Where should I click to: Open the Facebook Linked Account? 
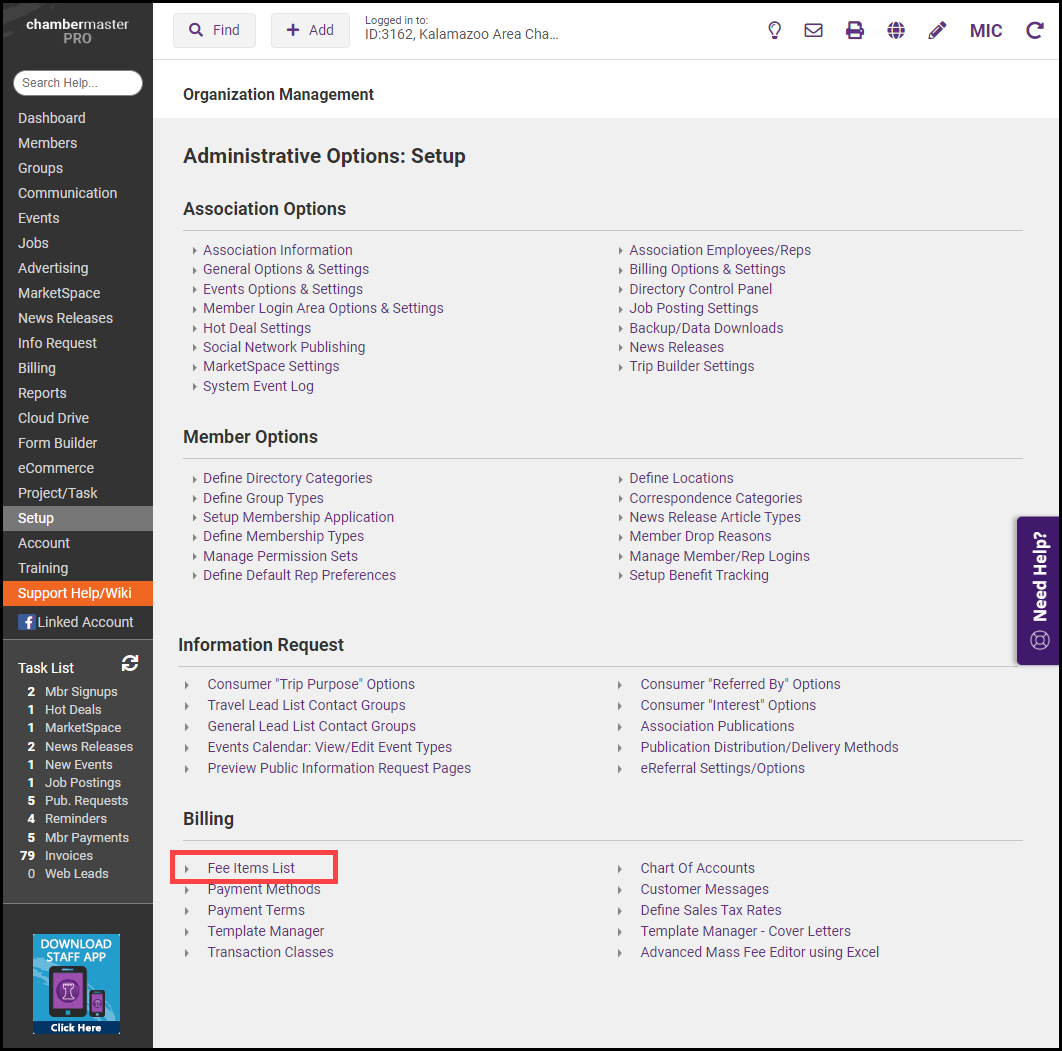click(76, 622)
